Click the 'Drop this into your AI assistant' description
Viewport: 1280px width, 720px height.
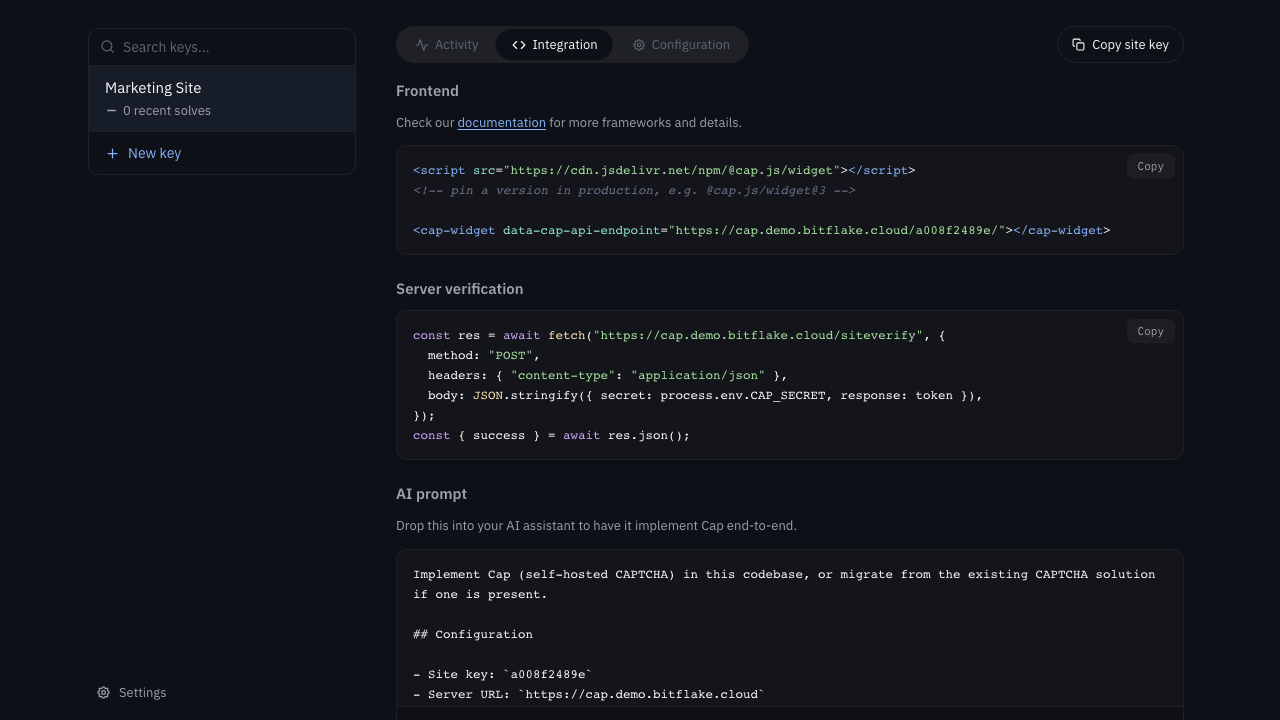point(596,526)
